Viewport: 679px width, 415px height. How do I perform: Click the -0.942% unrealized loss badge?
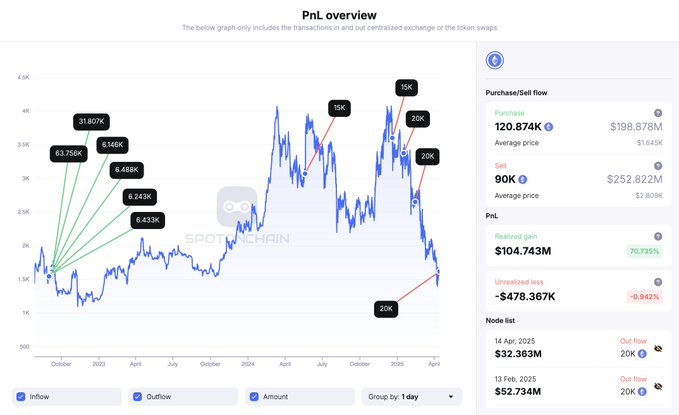[643, 297]
